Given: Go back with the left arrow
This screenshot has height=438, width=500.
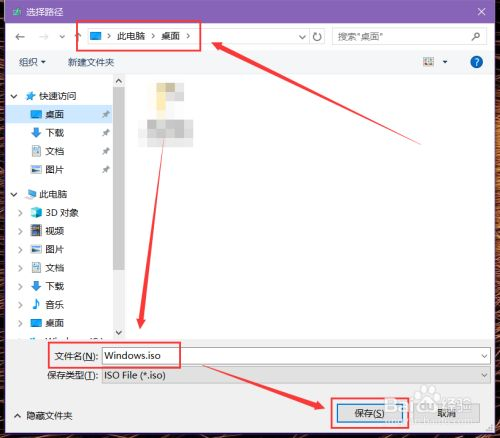Looking at the screenshot, I should pos(20,37).
